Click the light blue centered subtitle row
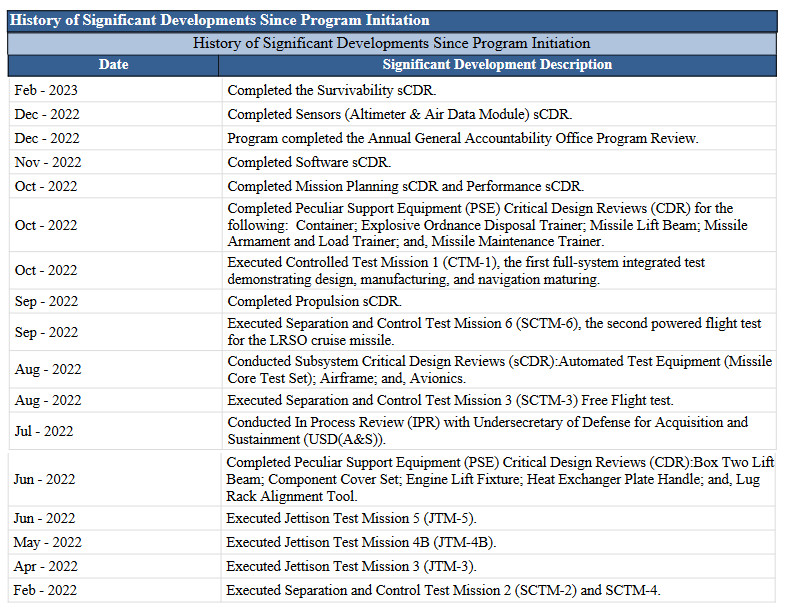The image size is (785, 608). pyautogui.click(x=392, y=44)
